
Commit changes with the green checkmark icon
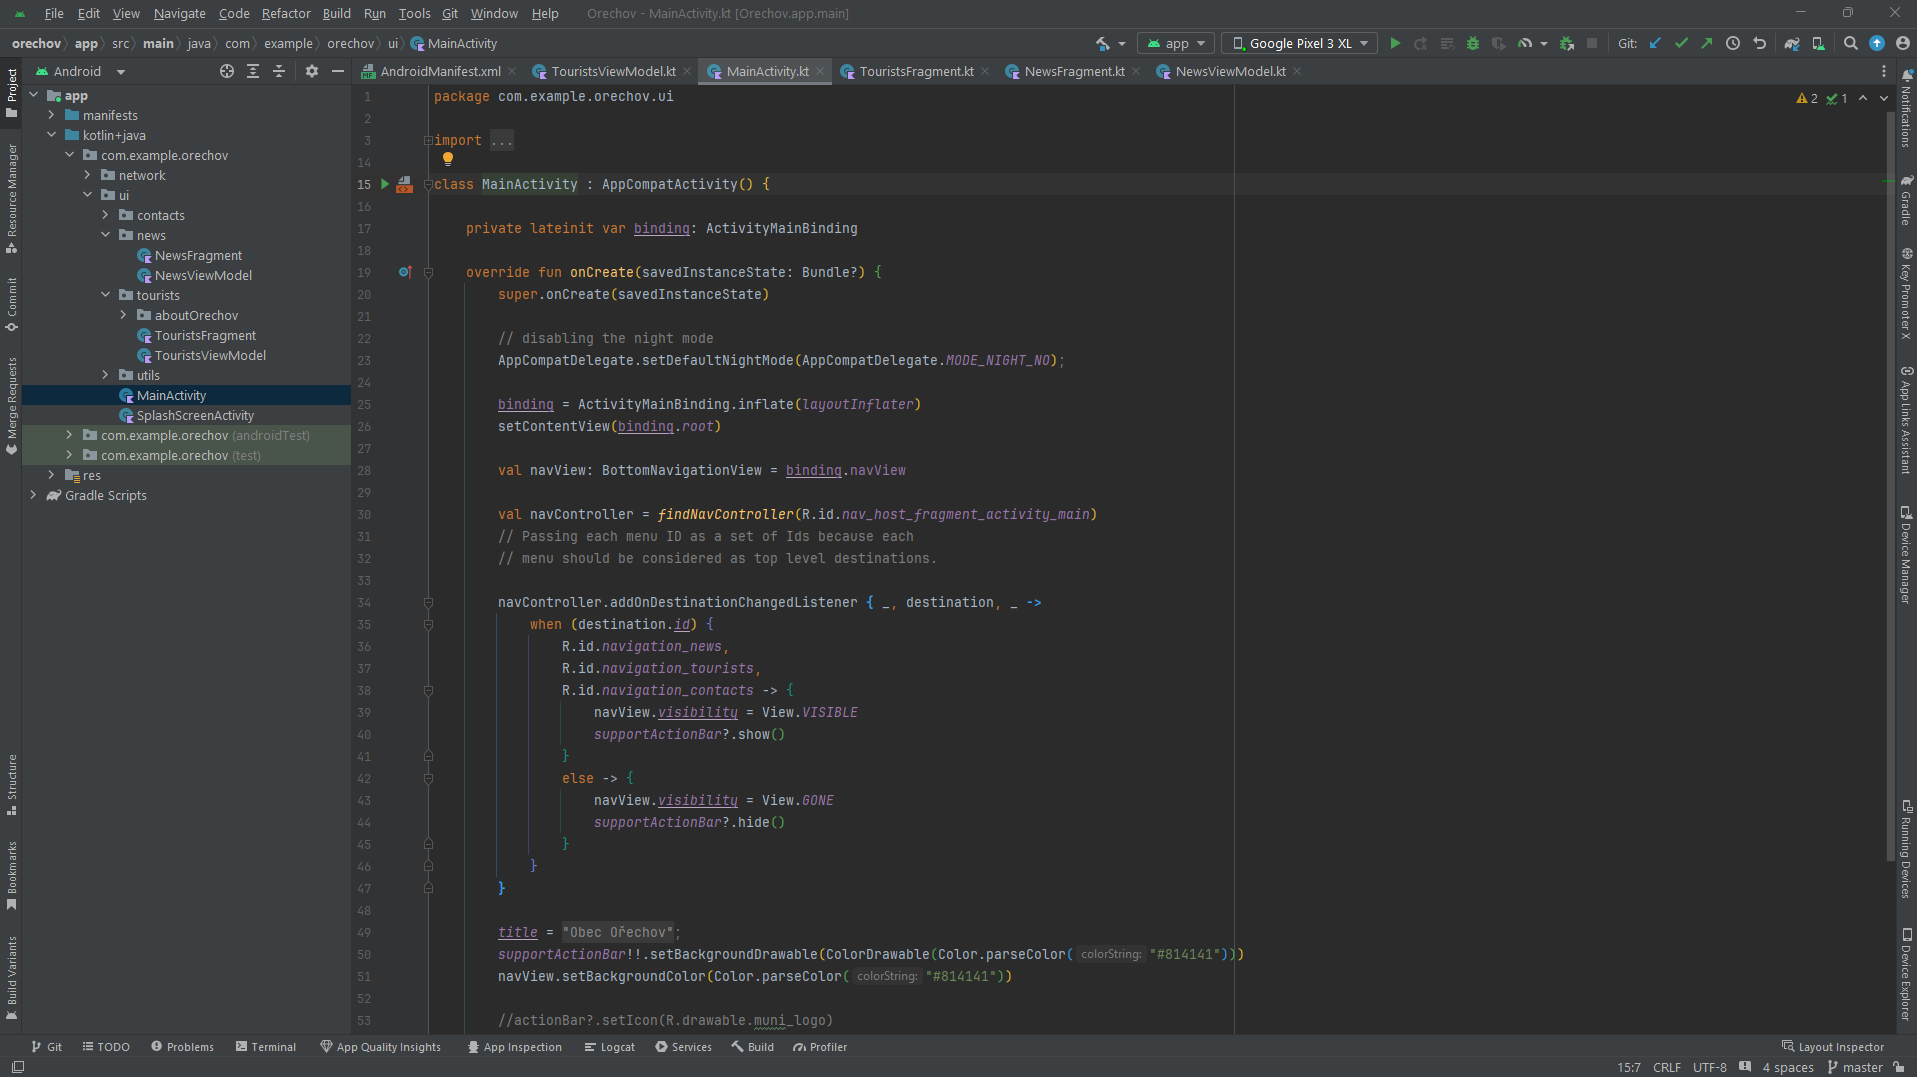coord(1681,43)
